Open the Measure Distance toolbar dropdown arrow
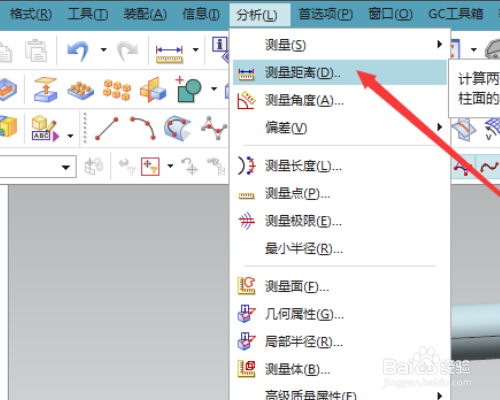500x400 pixels. coord(195,50)
